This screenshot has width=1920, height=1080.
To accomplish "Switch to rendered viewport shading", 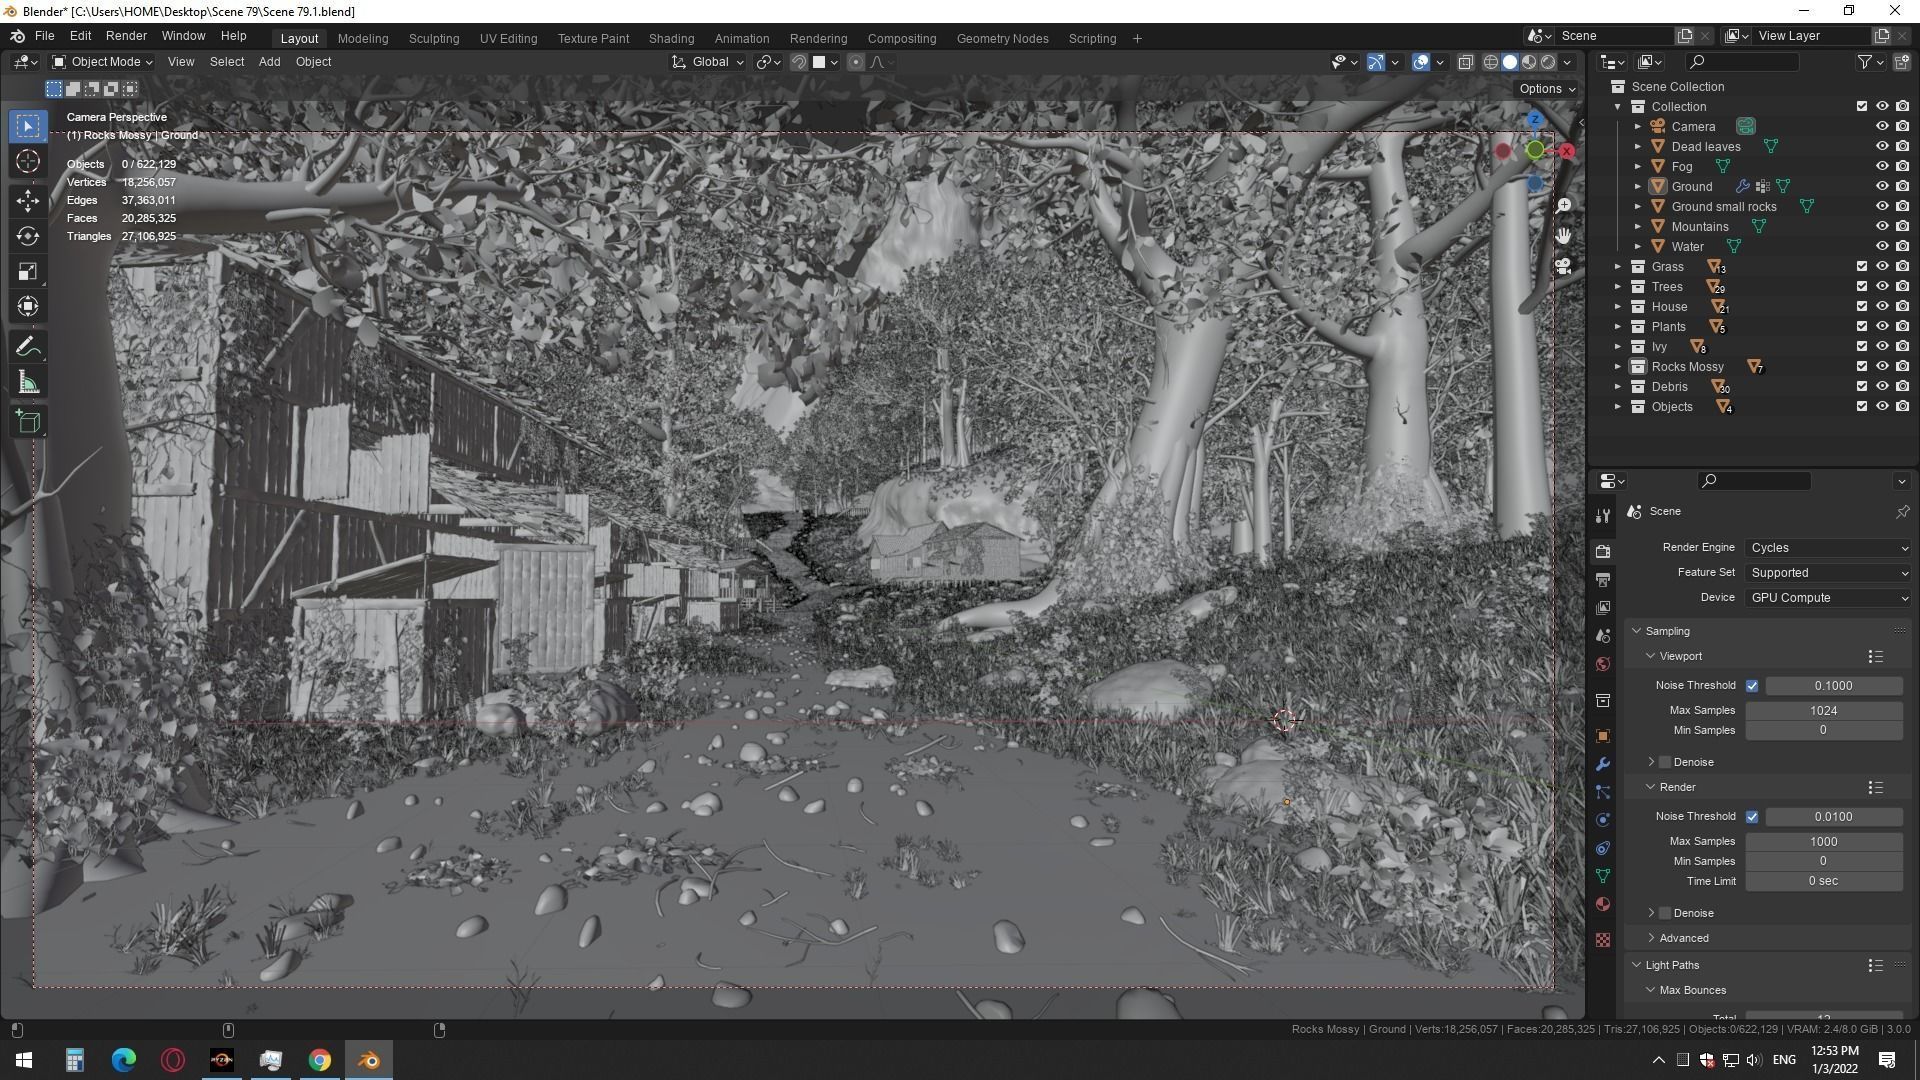I will [x=1548, y=62].
